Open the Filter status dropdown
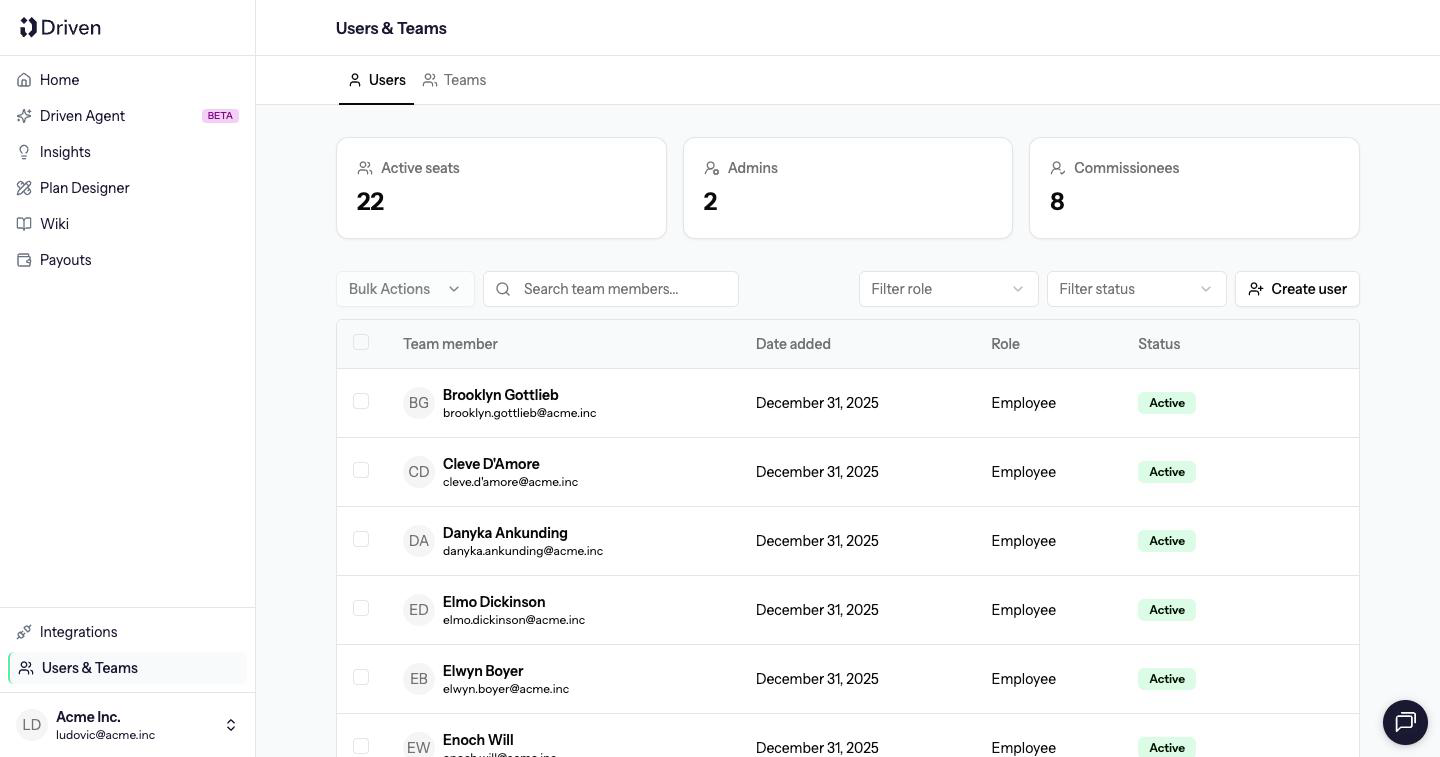This screenshot has height=757, width=1440. [x=1136, y=289]
